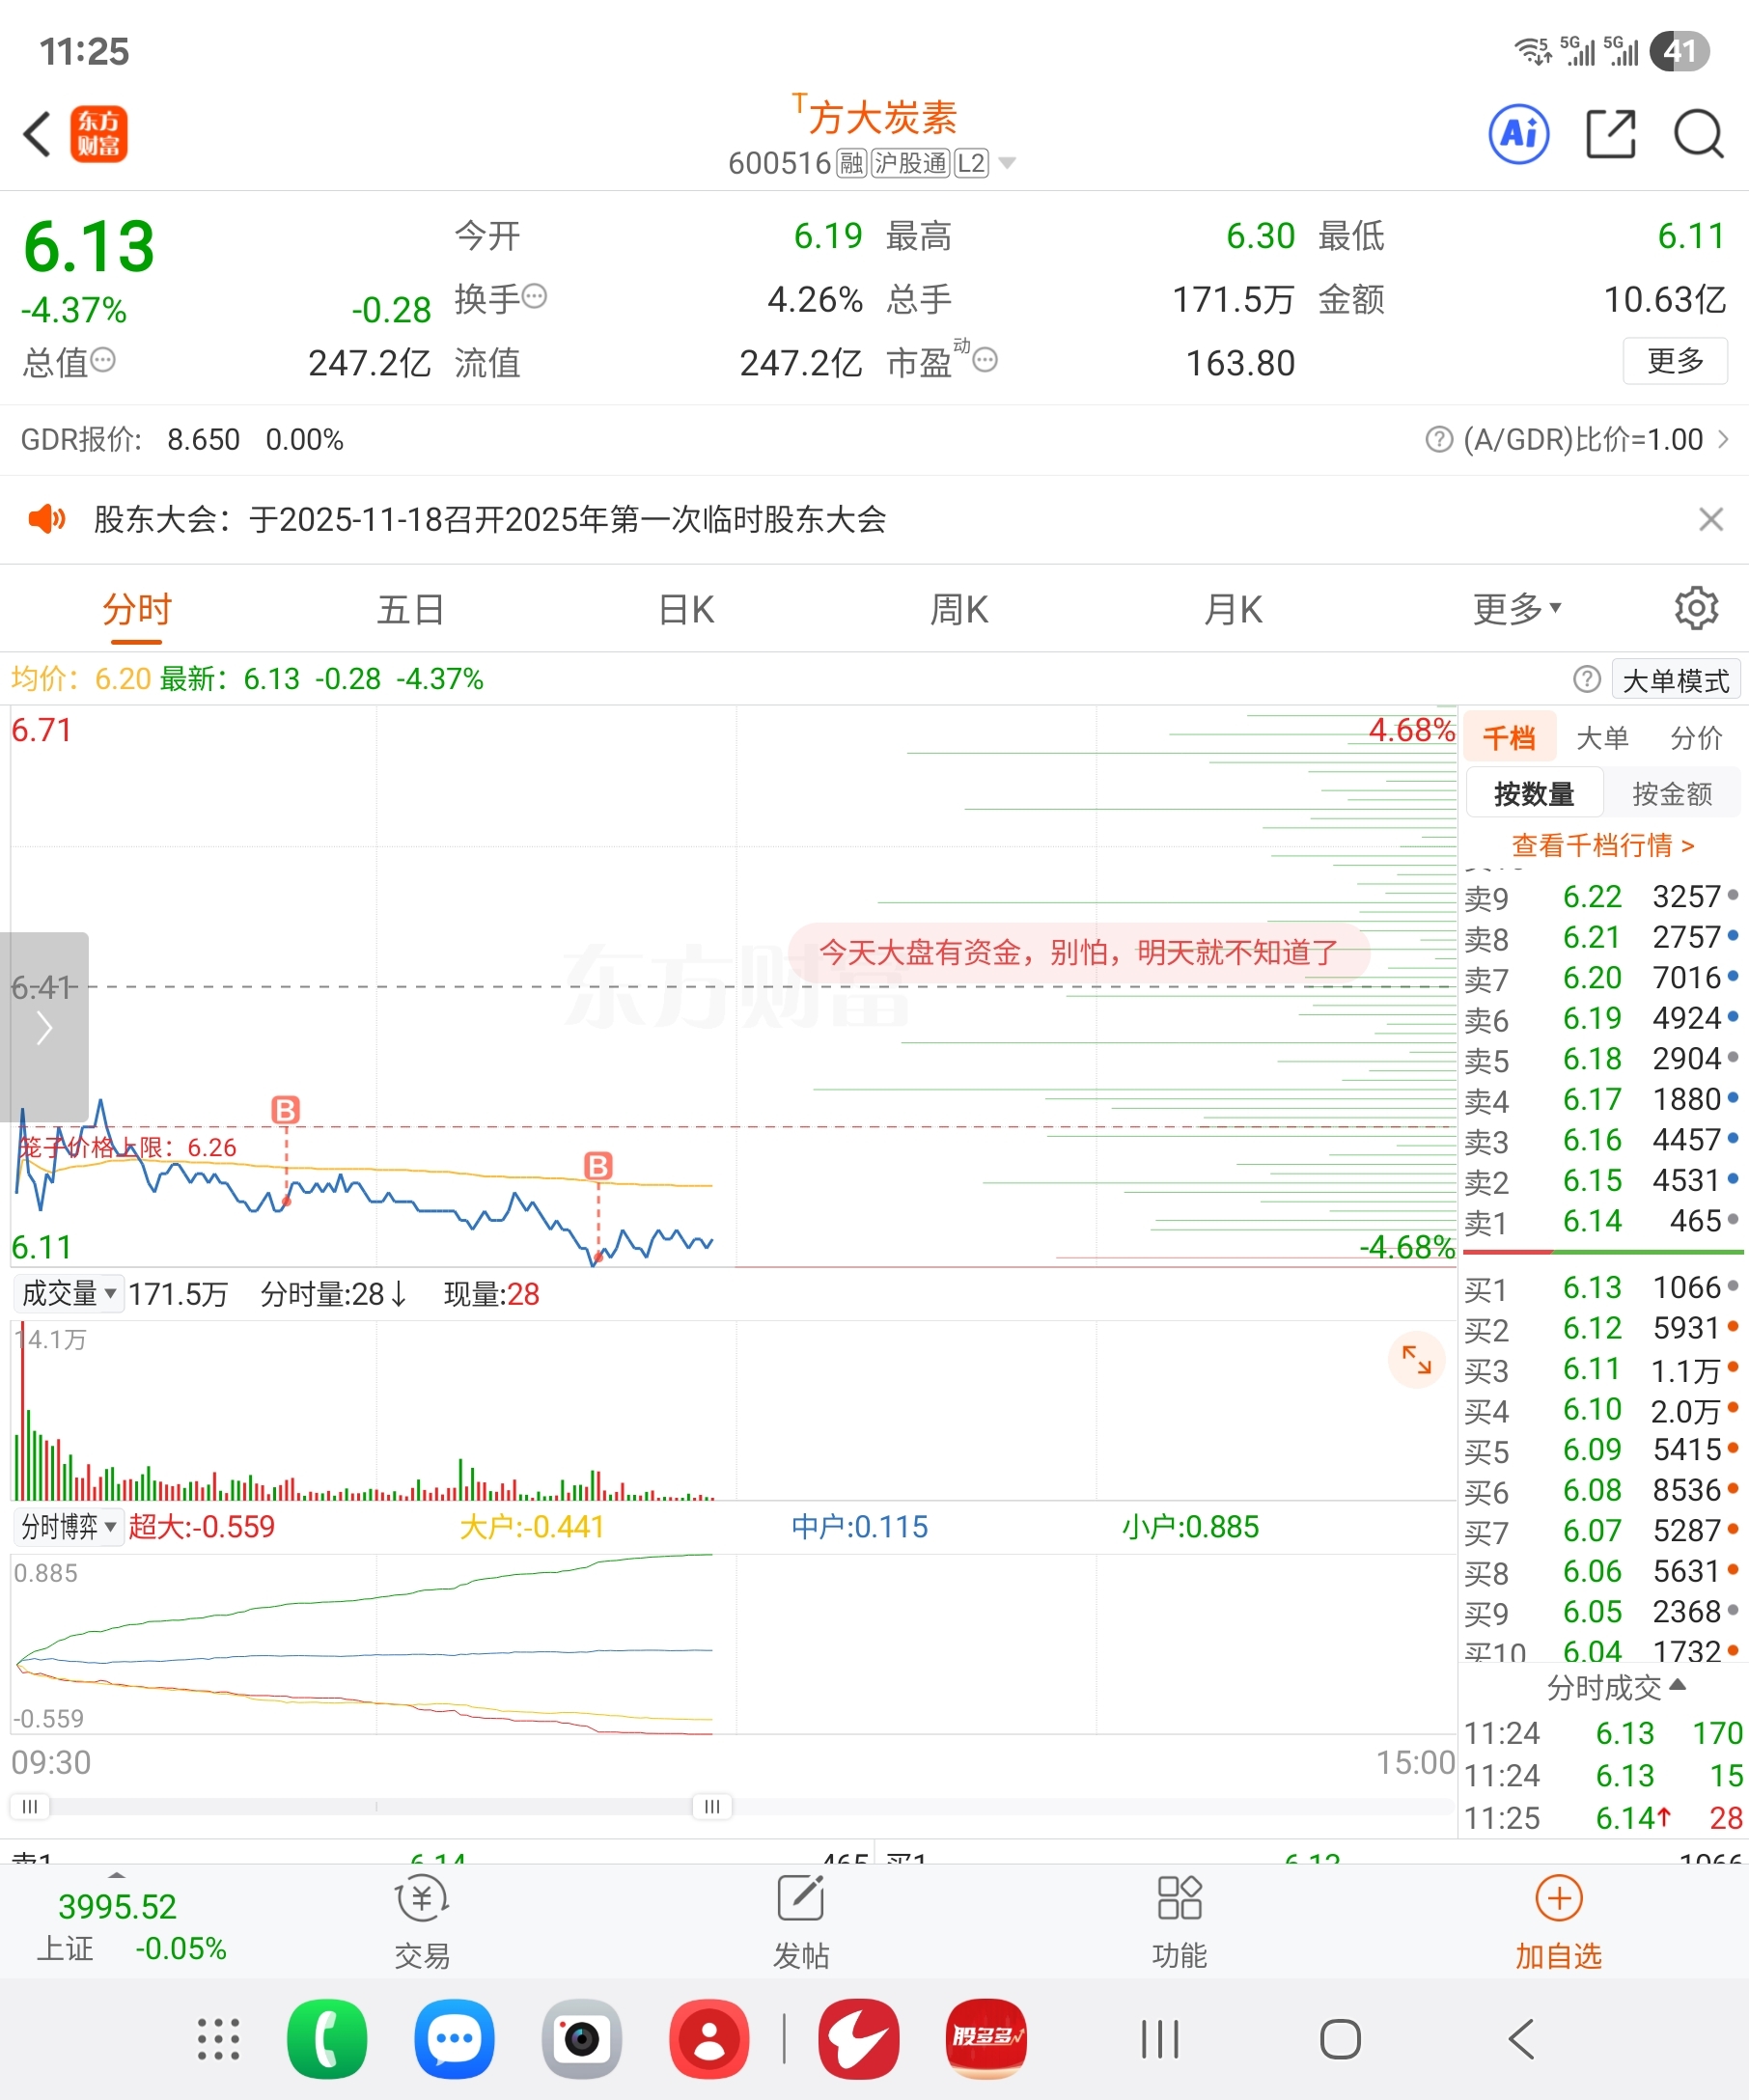Open the A/GDR比价 detail chevron

1722,439
